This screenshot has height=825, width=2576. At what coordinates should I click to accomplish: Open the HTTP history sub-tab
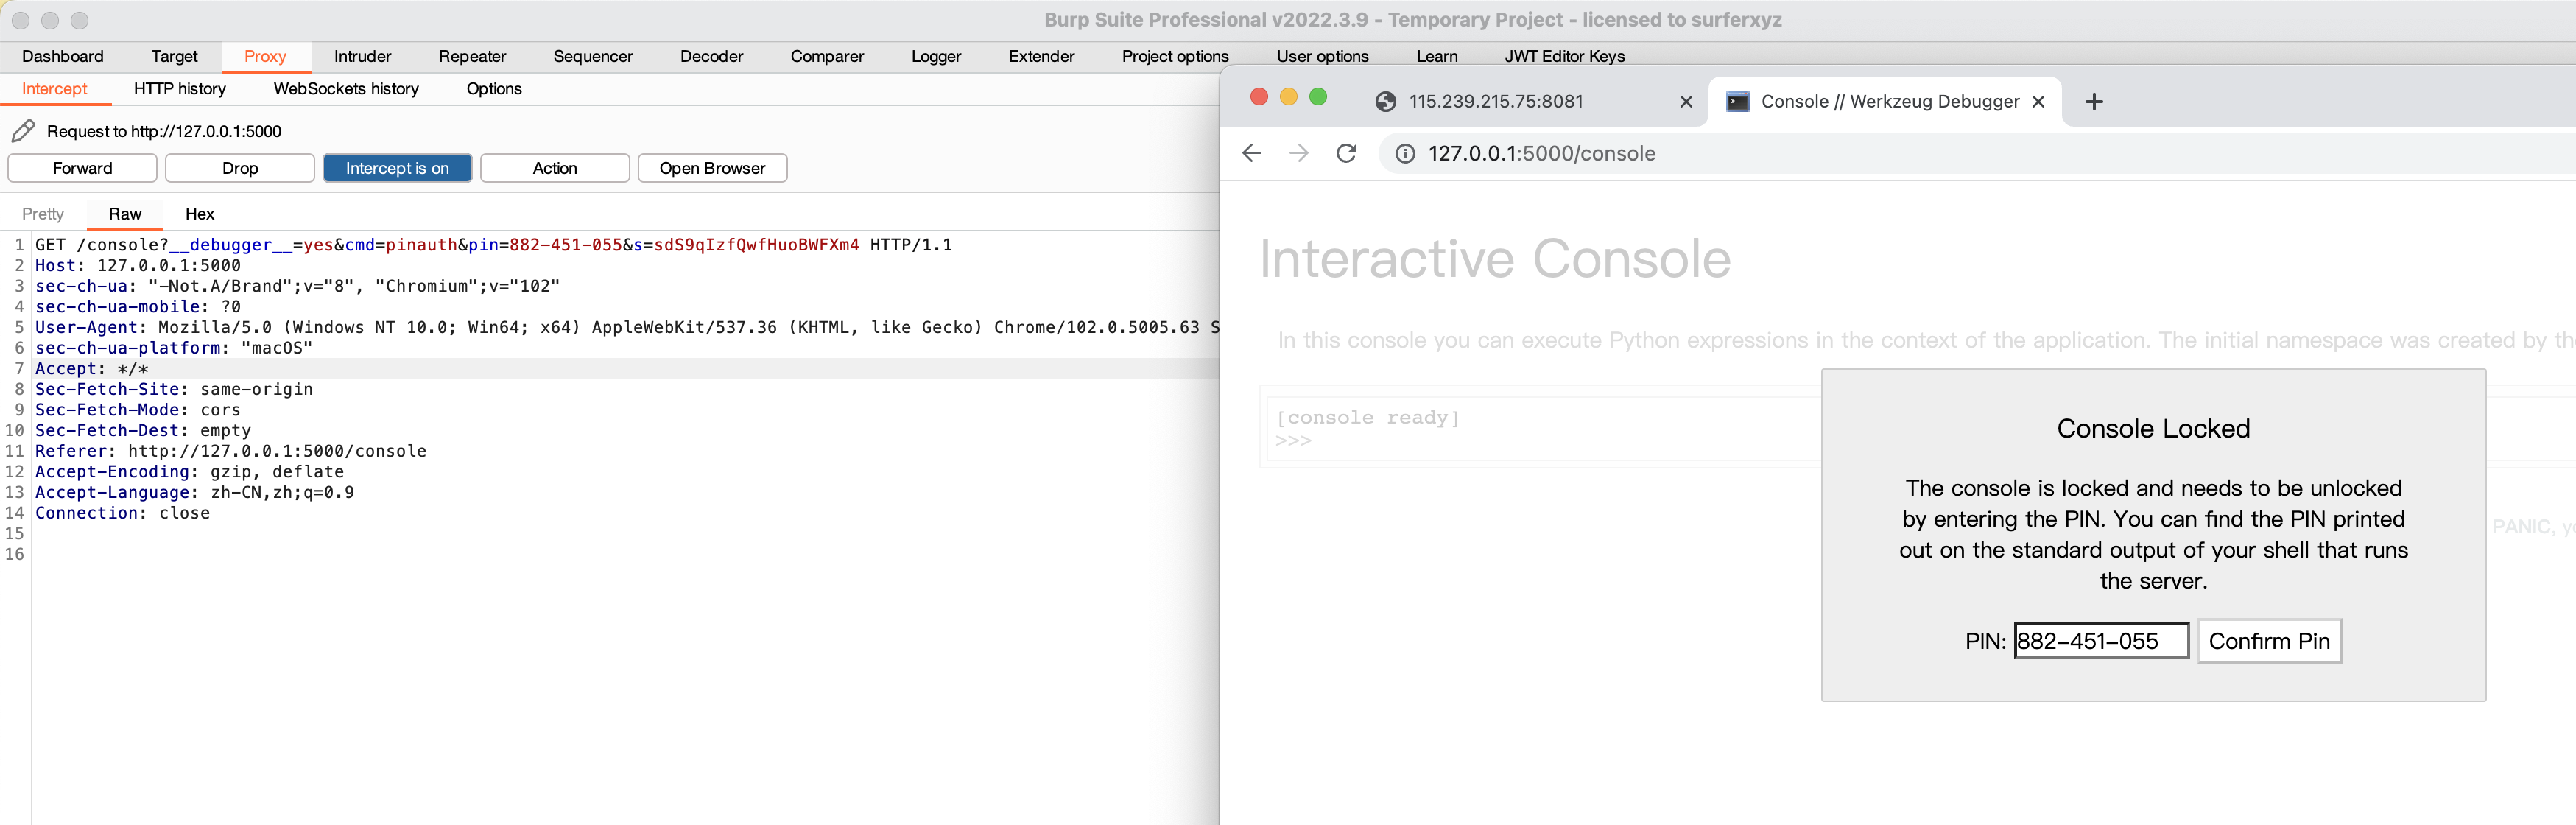tap(180, 89)
